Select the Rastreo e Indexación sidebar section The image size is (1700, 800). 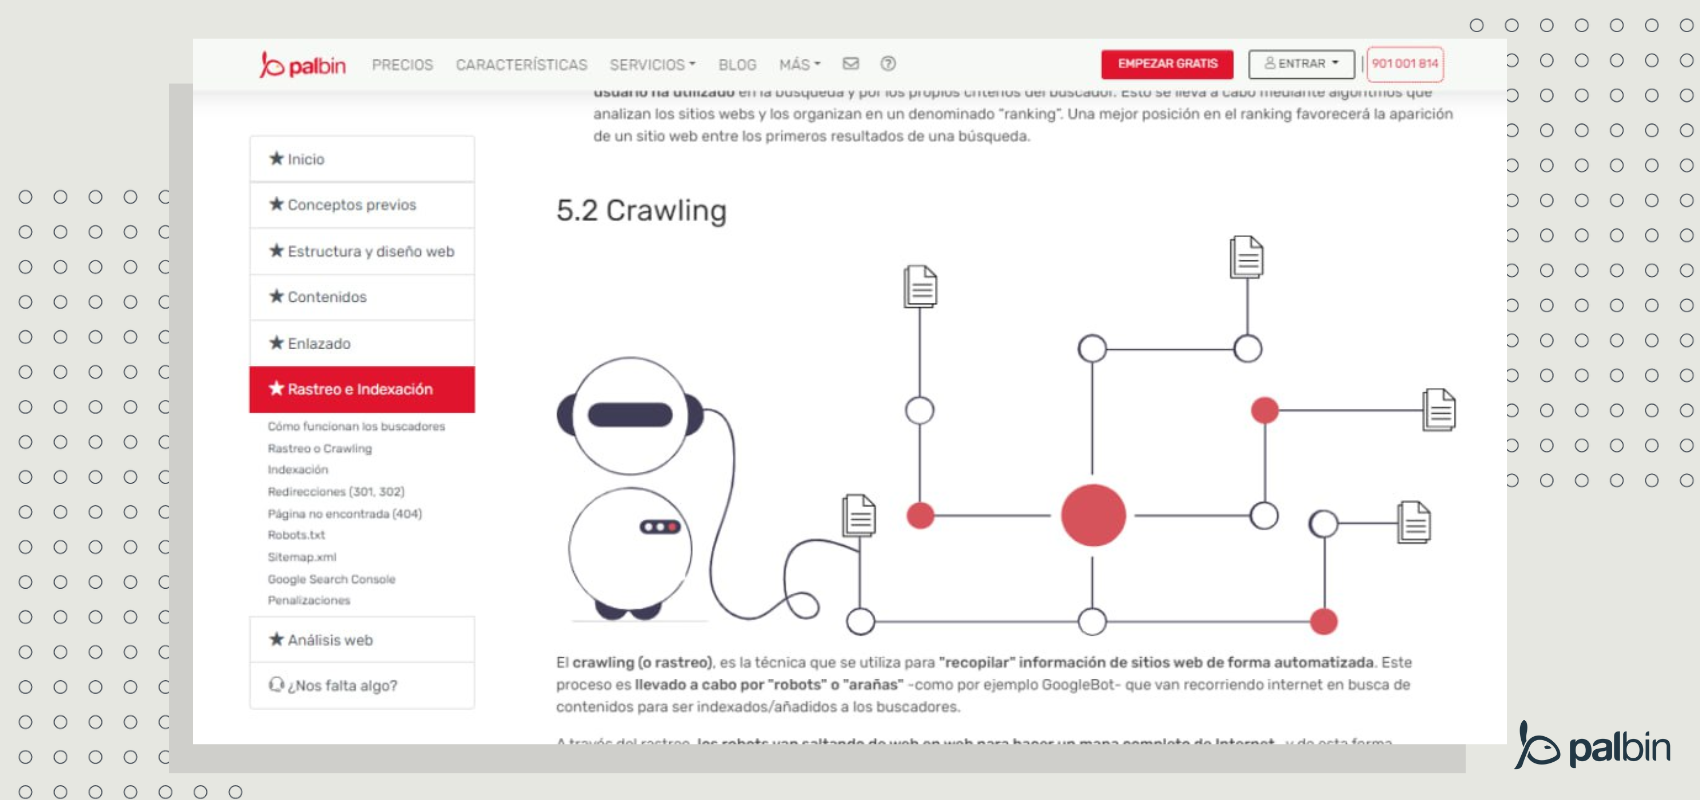[x=361, y=389]
